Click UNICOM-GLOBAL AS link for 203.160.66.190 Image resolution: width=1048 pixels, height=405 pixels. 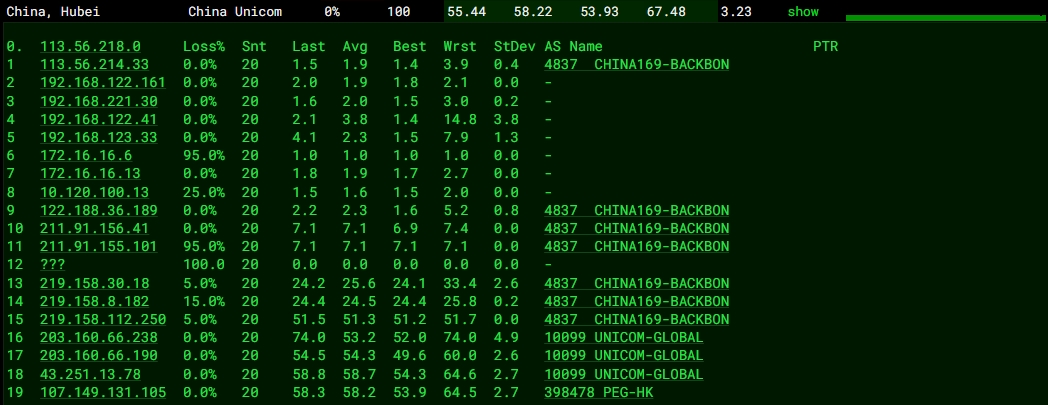[623, 356]
